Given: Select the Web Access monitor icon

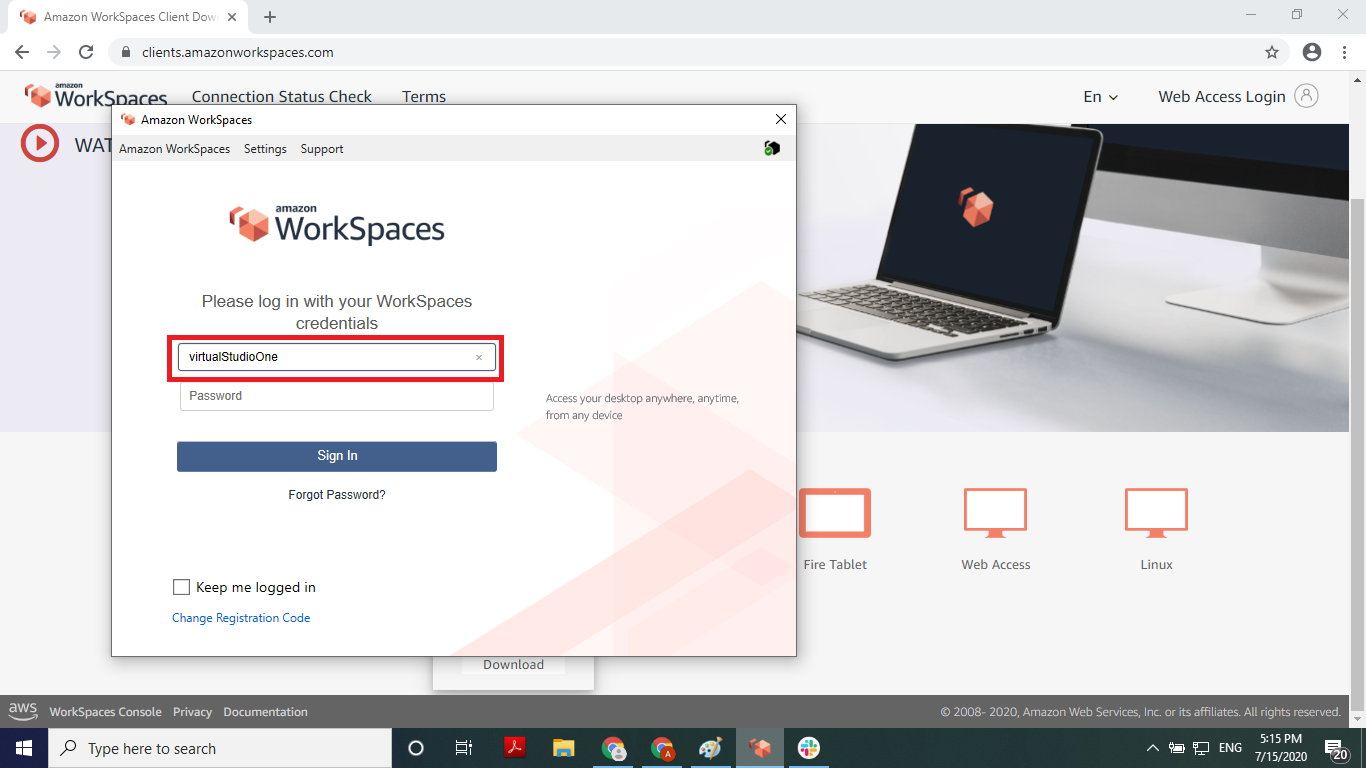Looking at the screenshot, I should [x=995, y=513].
